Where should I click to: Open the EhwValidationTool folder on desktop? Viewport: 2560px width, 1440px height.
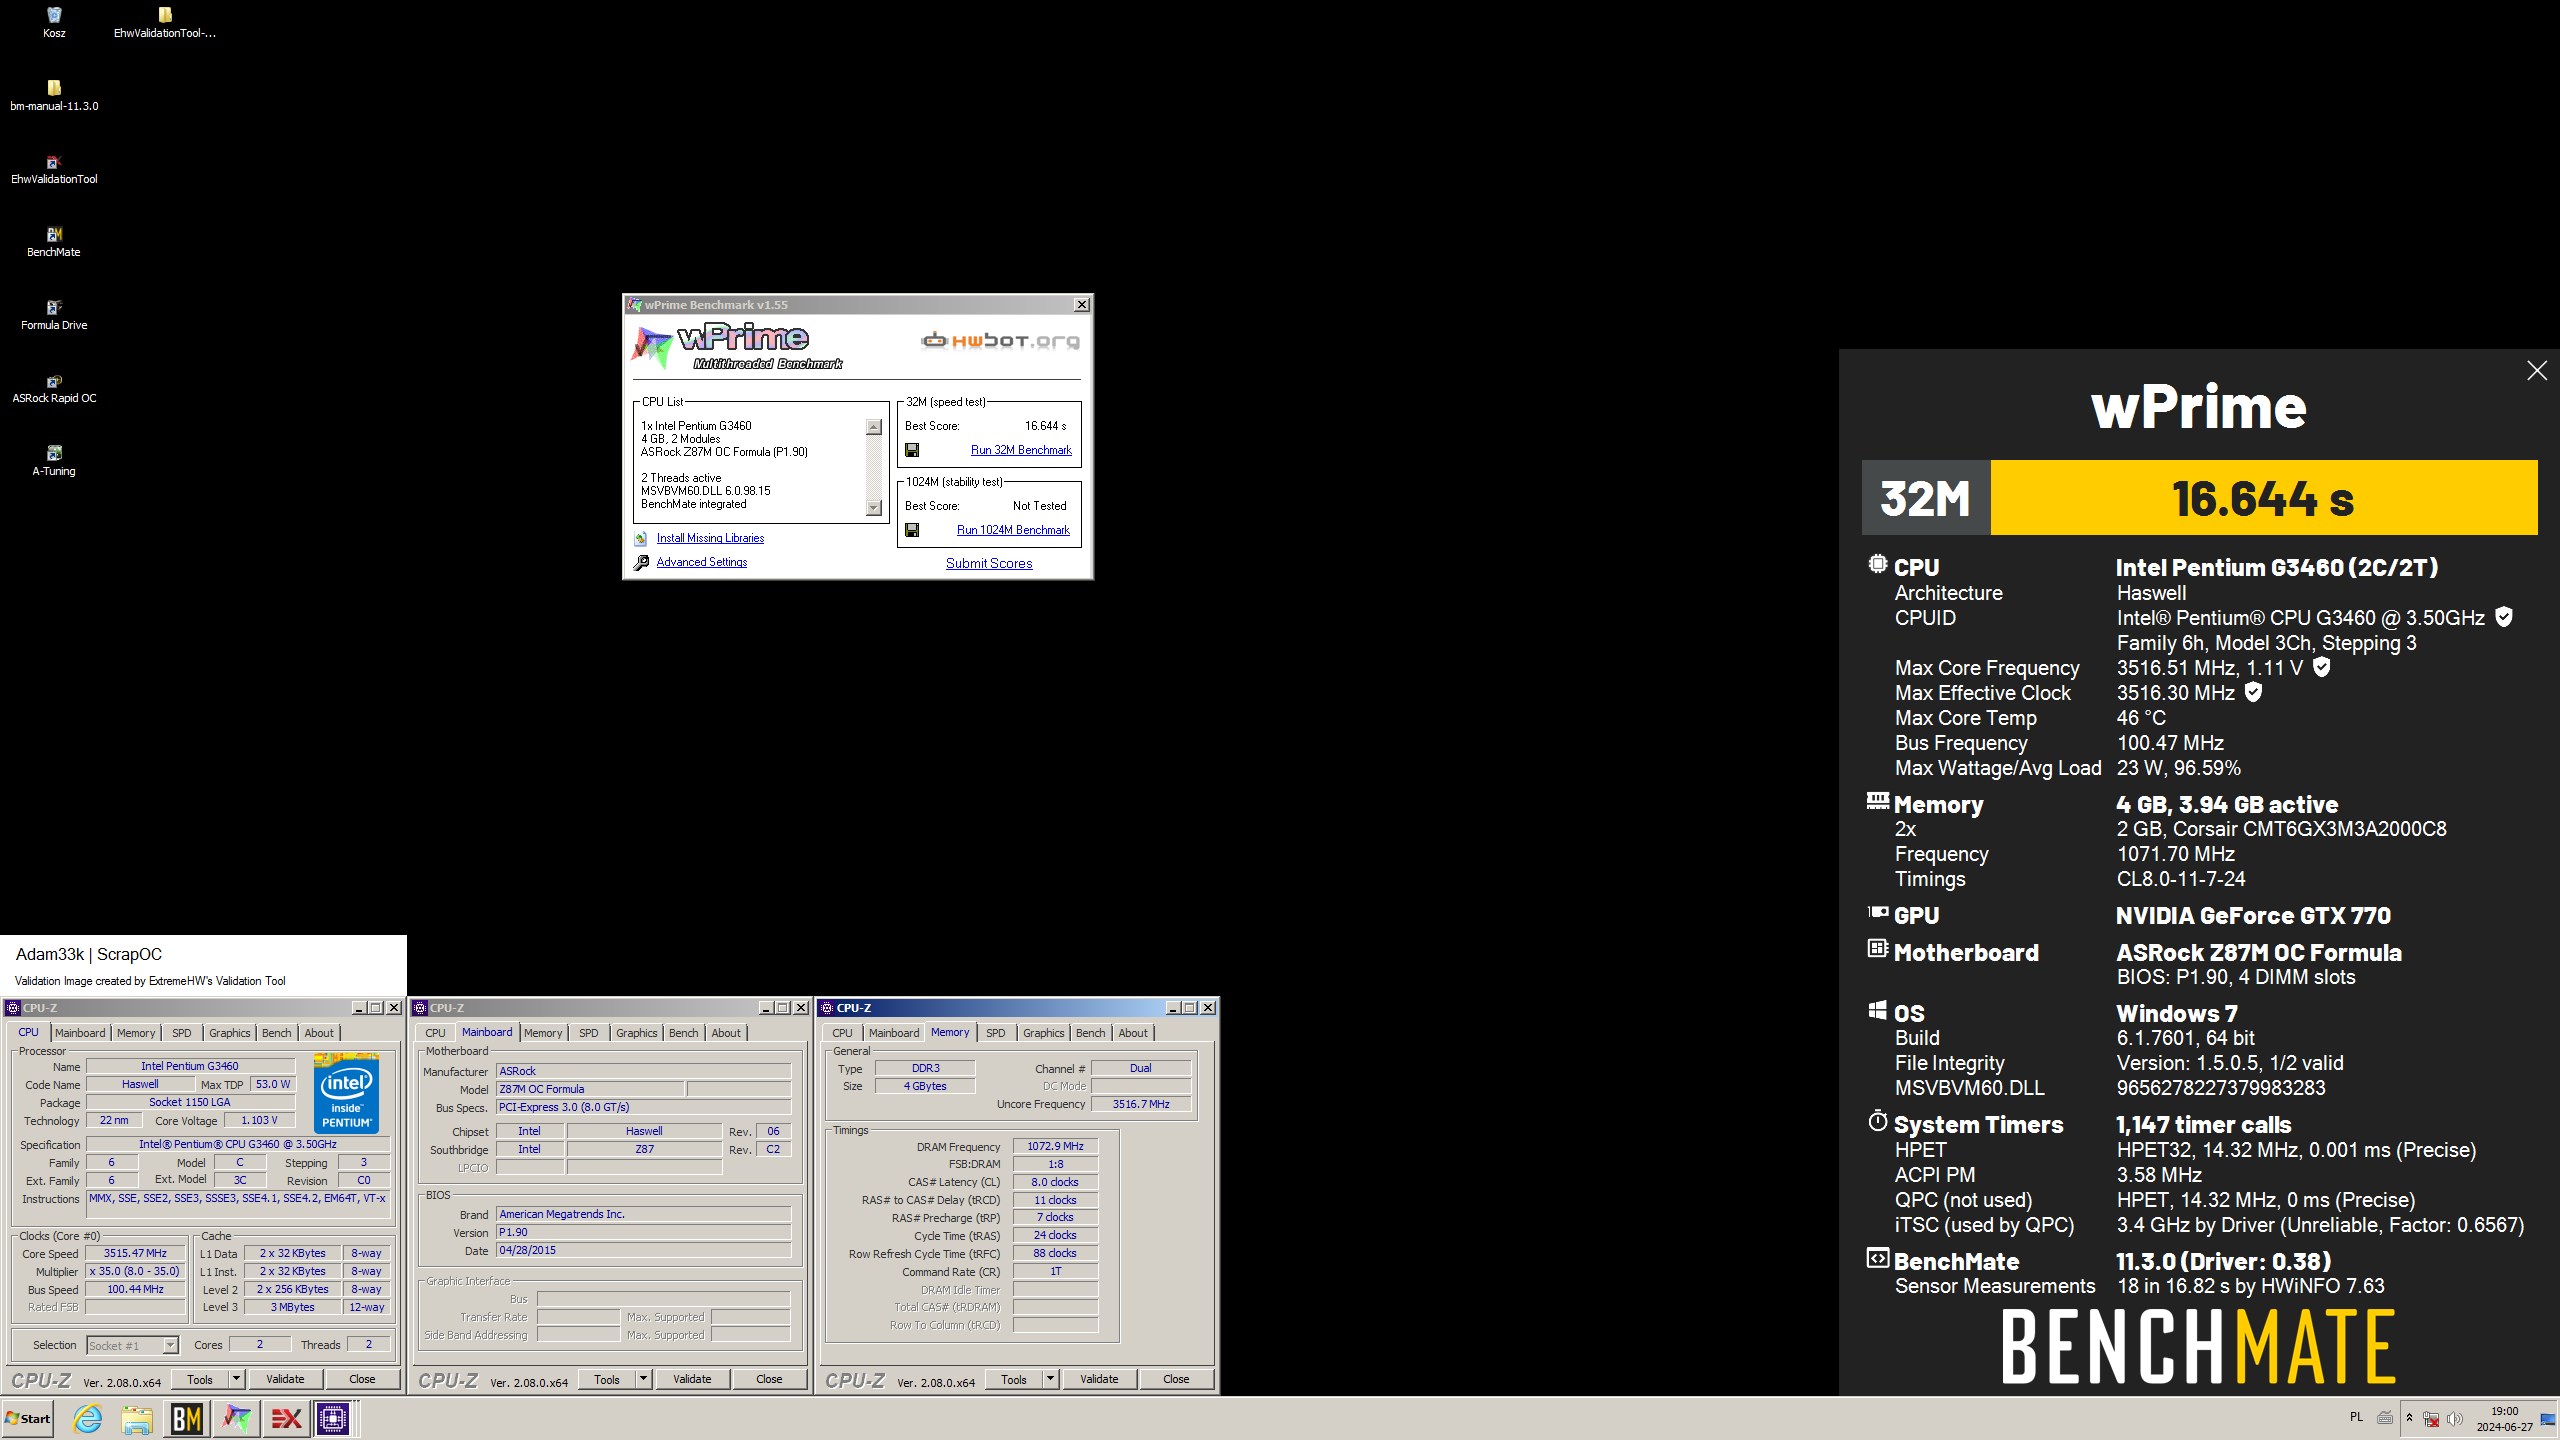(165, 22)
